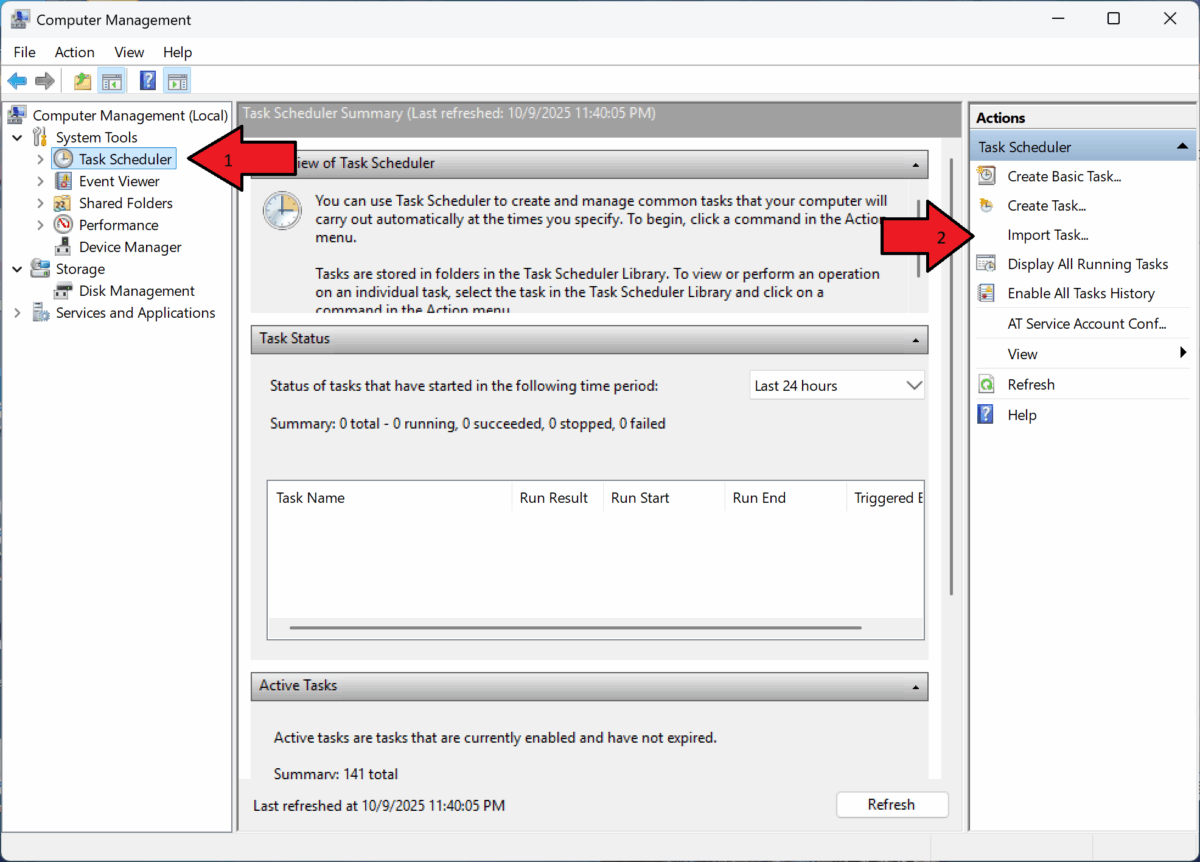Click Enable All Tasks History icon
The height and width of the screenshot is (862, 1200).
985,293
